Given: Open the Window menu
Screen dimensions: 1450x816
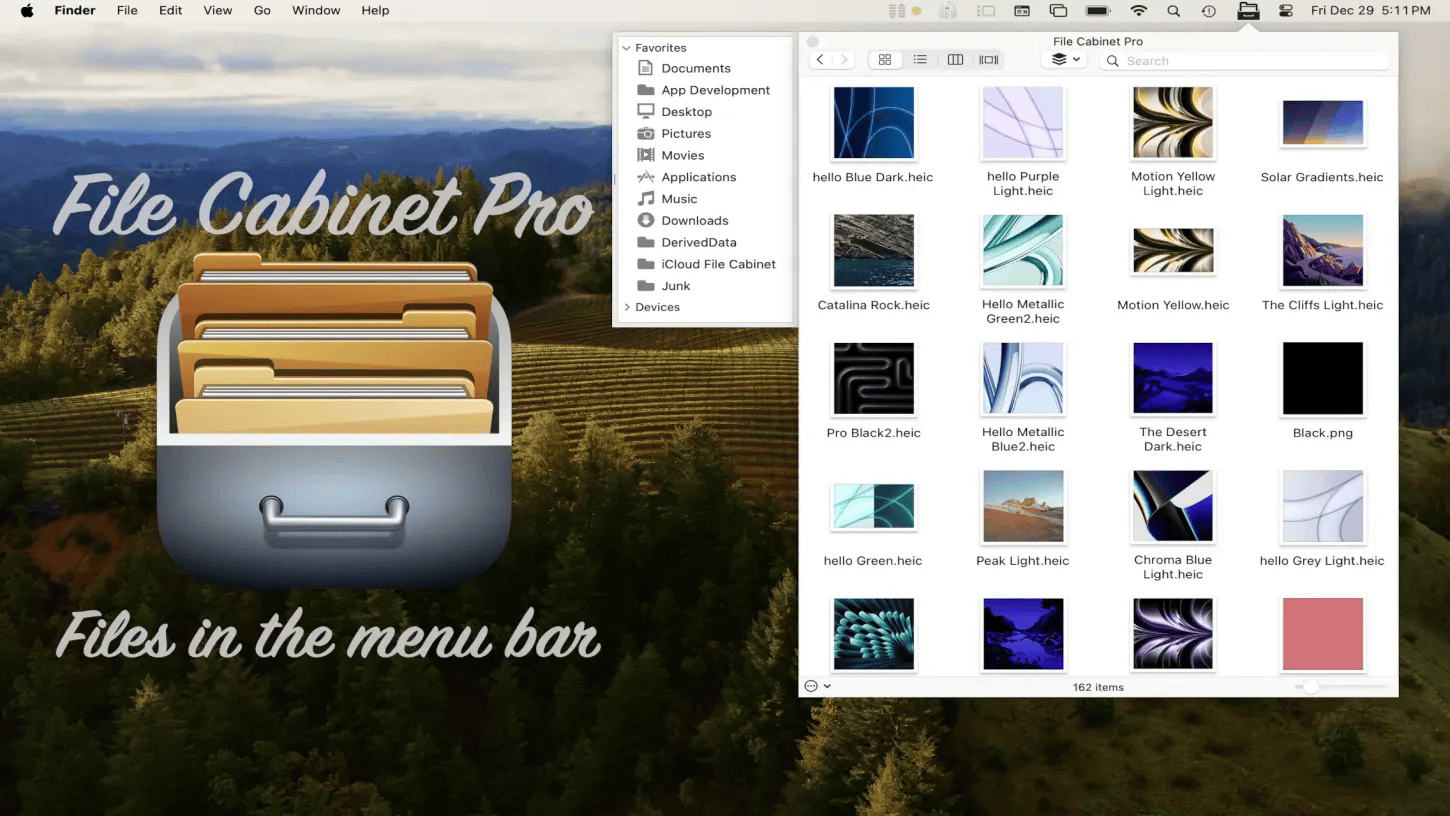Looking at the screenshot, I should point(316,11).
